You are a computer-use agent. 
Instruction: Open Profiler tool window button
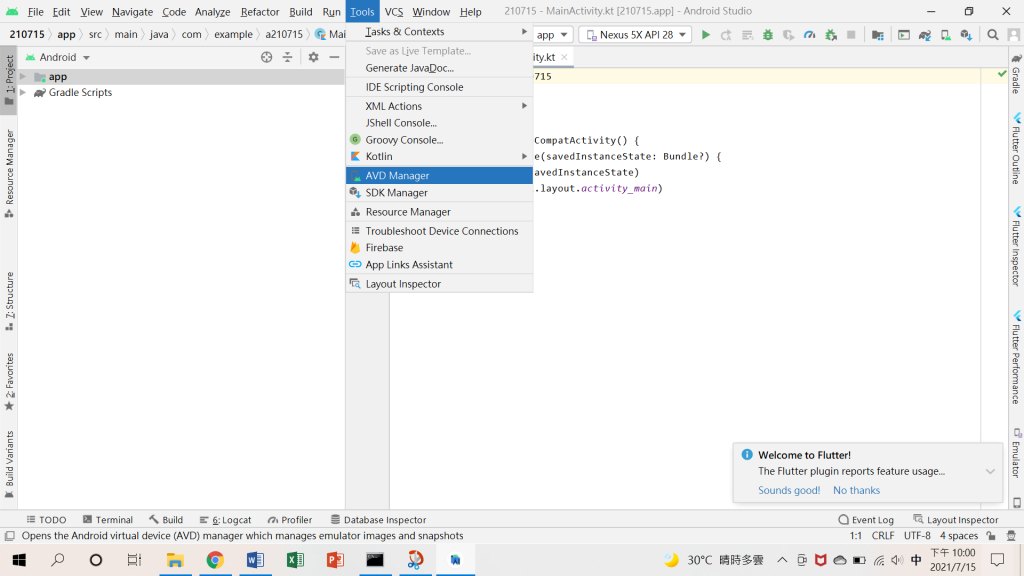pyautogui.click(x=290, y=520)
